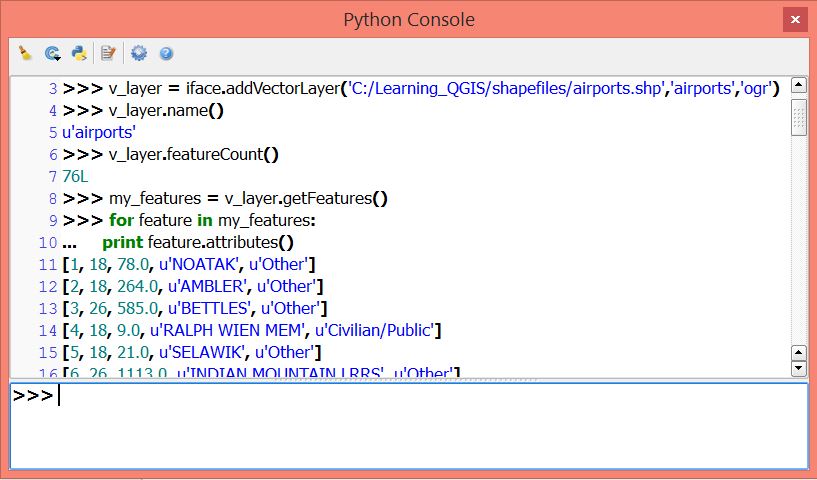Place cursor in the >>> command input area
This screenshot has width=817, height=480.
(409, 426)
